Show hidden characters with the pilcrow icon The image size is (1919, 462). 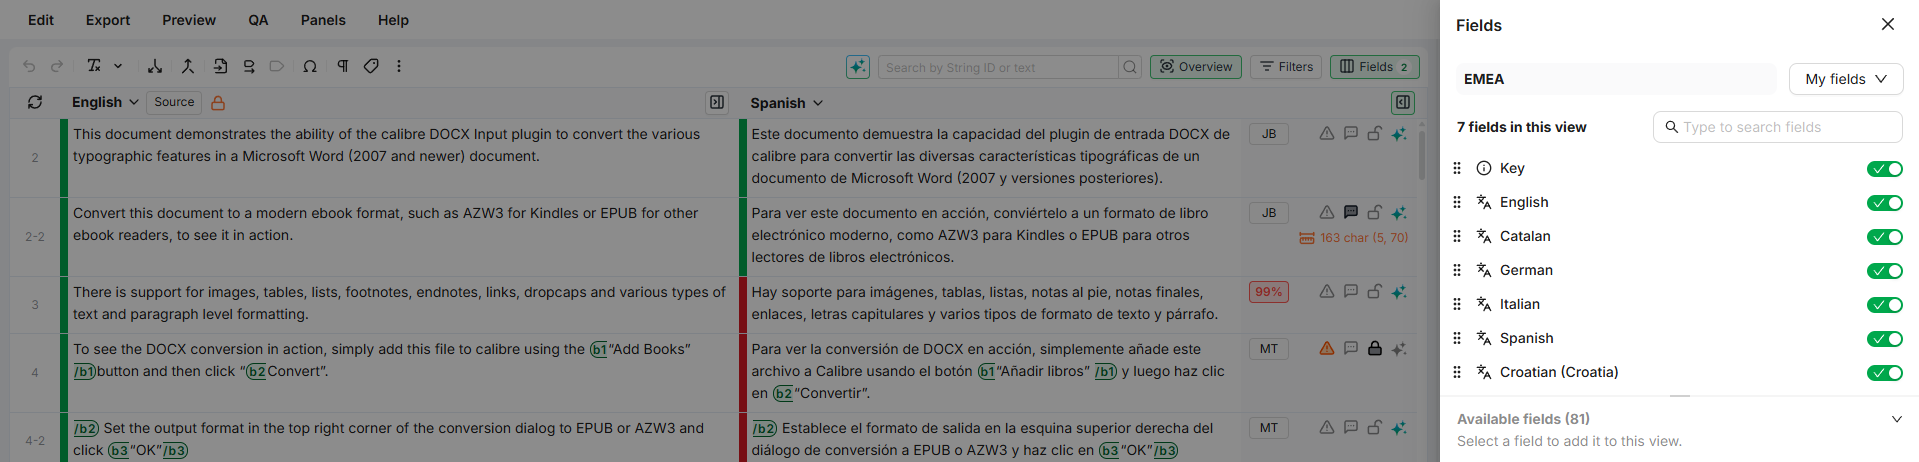[x=342, y=66]
